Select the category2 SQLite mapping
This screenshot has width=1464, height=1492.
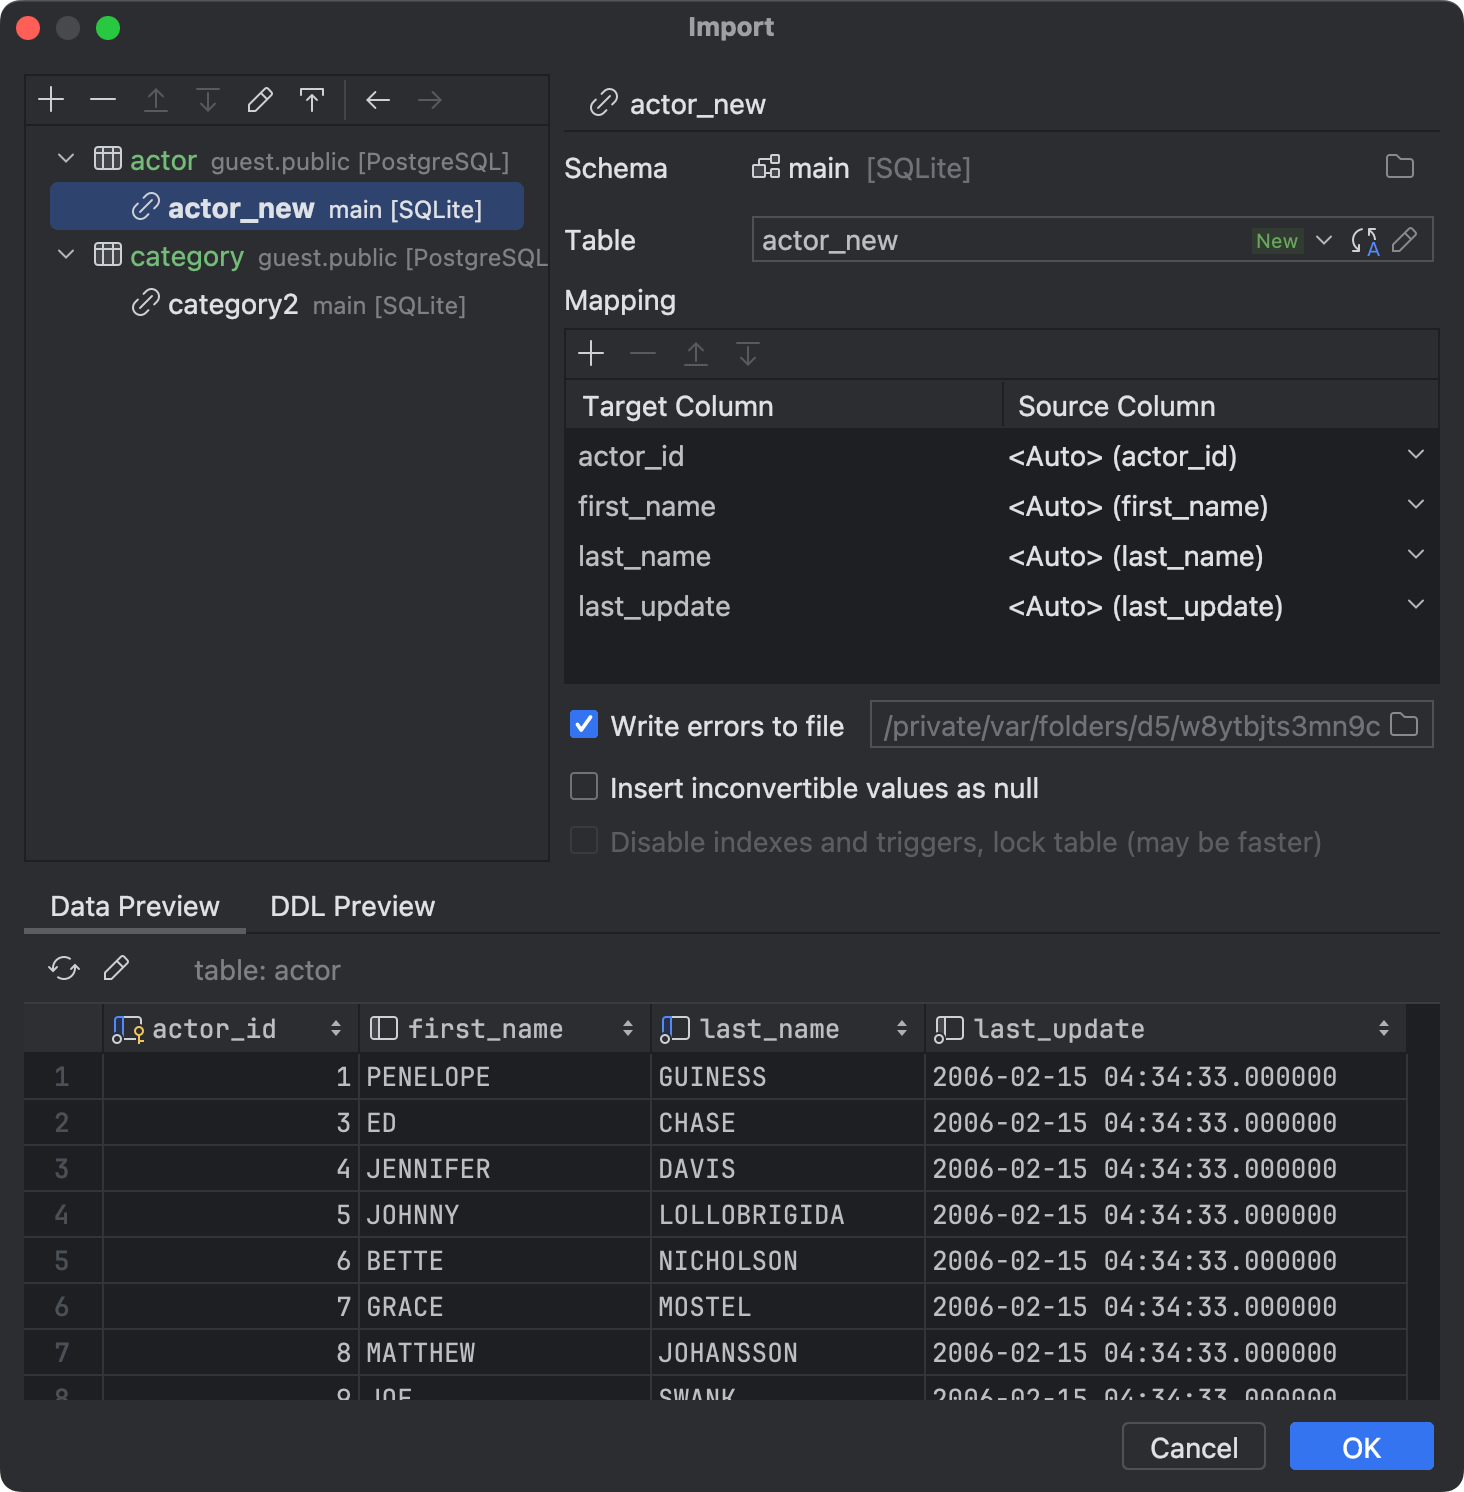pyautogui.click(x=233, y=304)
